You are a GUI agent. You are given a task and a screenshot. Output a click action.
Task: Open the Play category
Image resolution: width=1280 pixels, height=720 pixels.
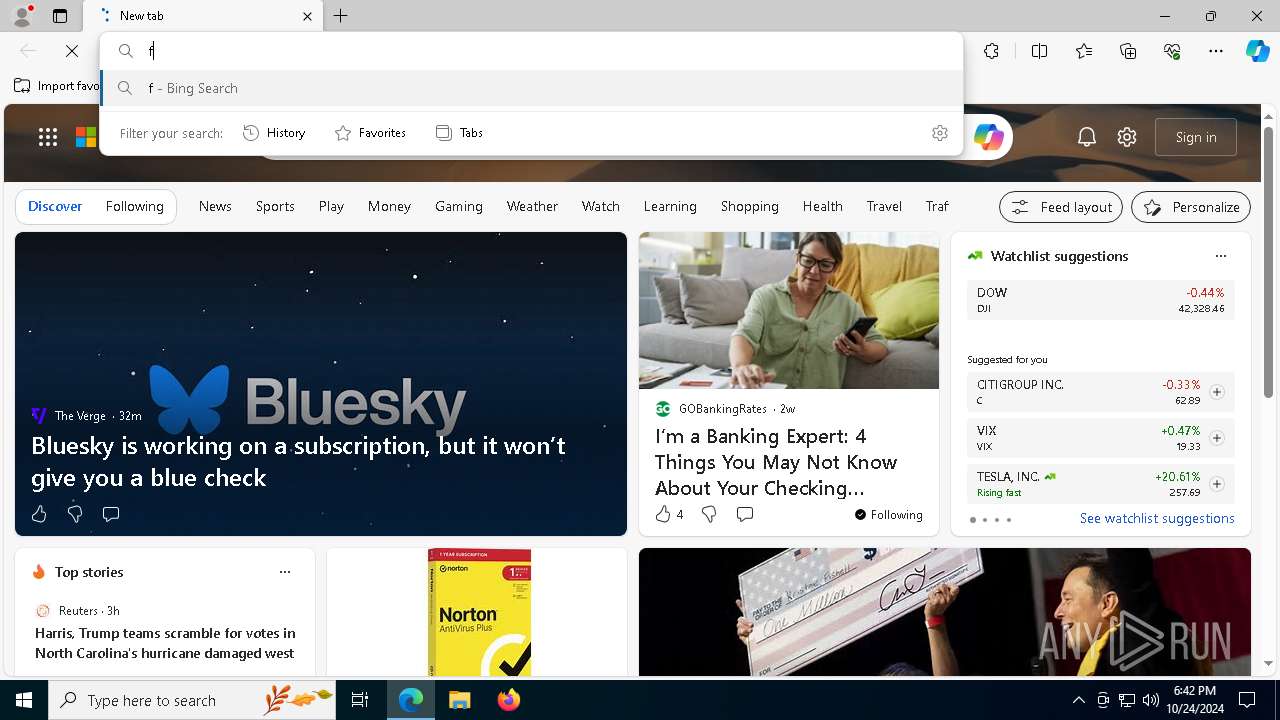pyautogui.click(x=331, y=206)
